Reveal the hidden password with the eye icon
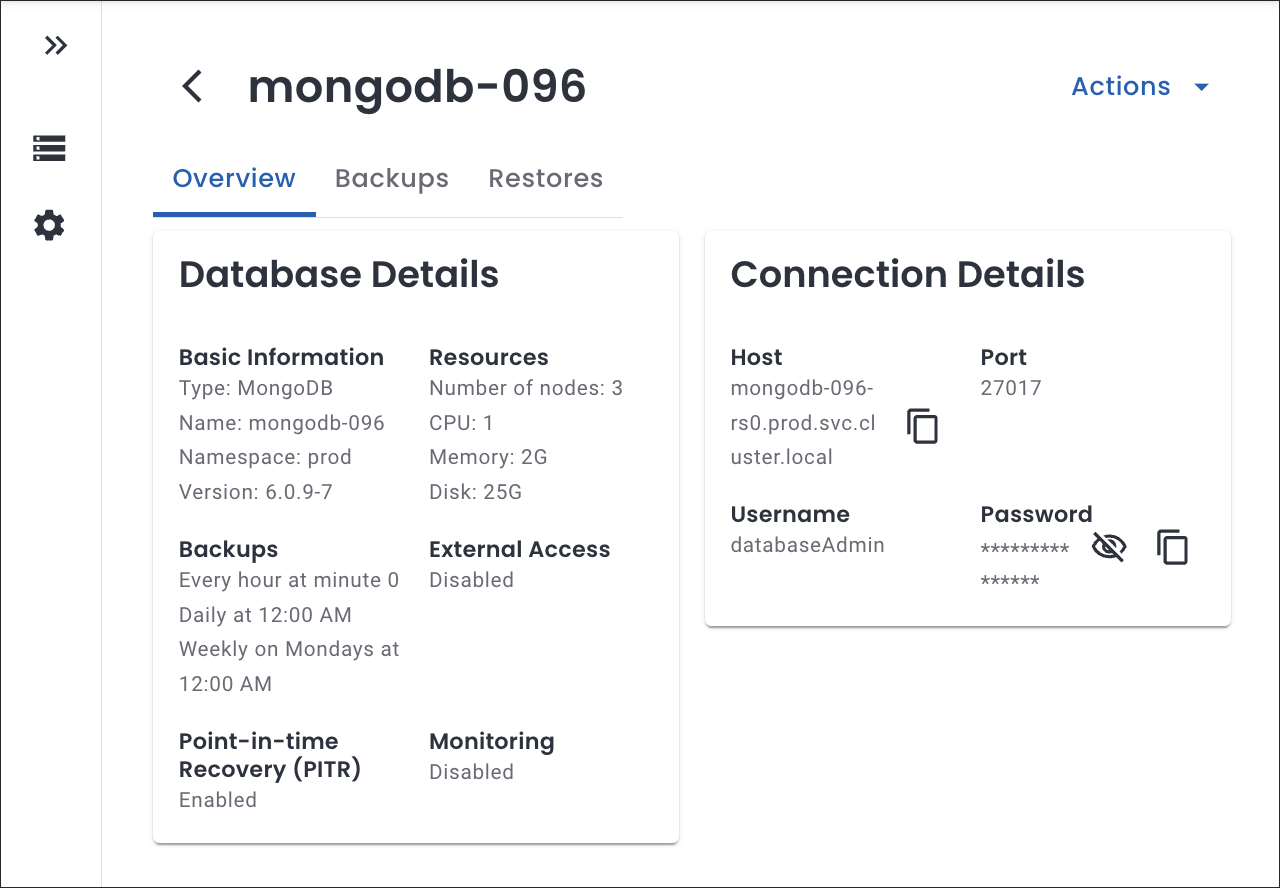Screen dimensions: 1280x888 1108,547
